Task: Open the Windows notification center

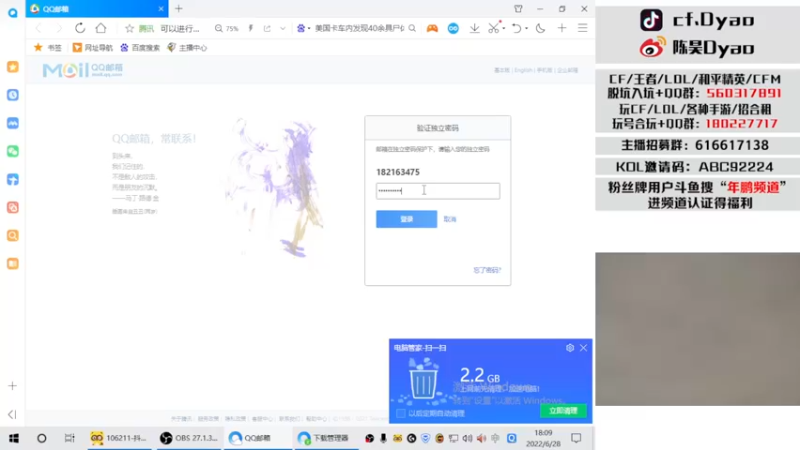Action: click(576, 438)
